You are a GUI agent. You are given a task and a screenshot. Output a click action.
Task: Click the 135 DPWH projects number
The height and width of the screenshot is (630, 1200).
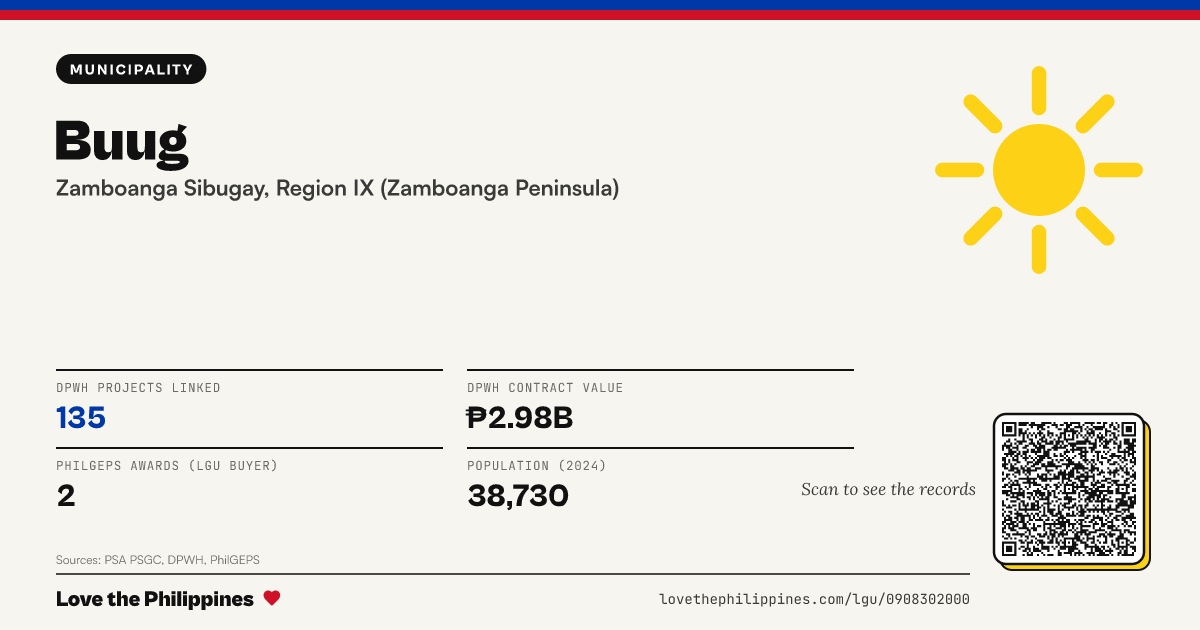(81, 418)
